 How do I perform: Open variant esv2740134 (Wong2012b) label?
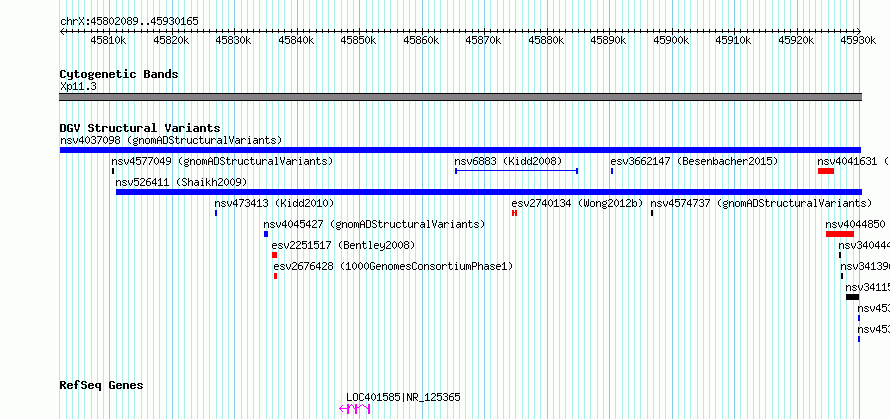coord(577,203)
